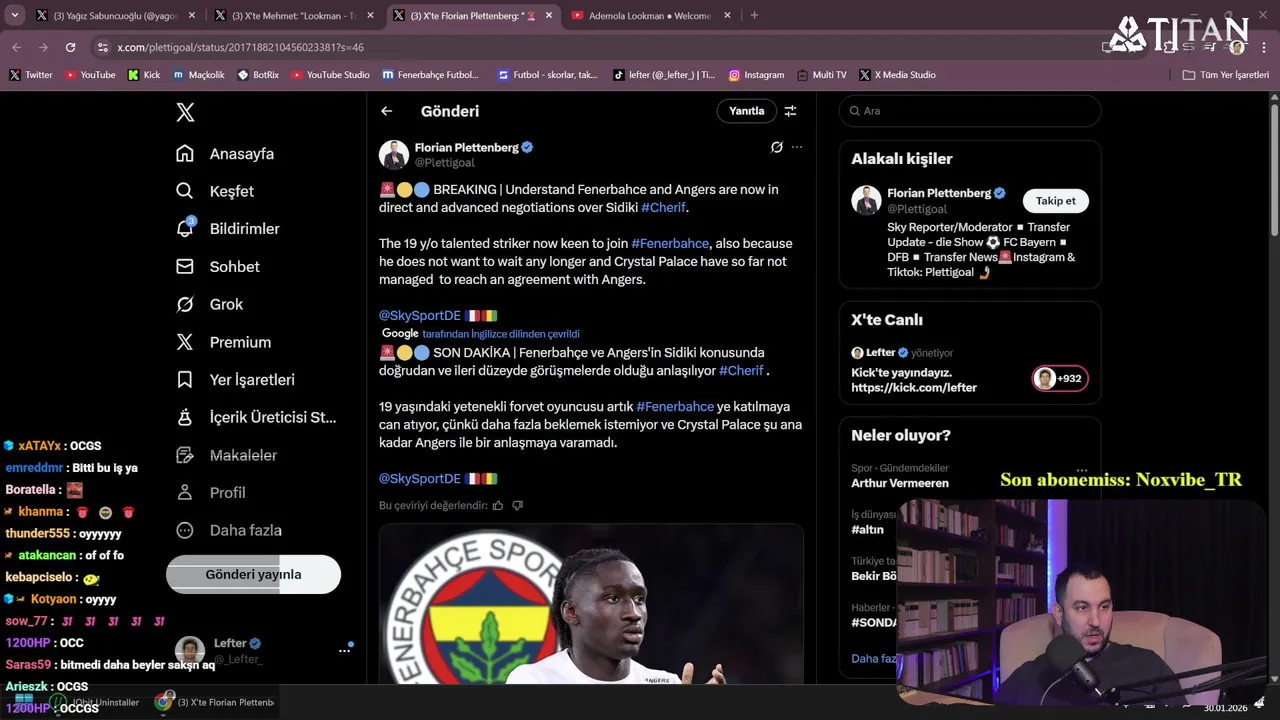Click the Grok icon on Plettenberg's post
Image resolution: width=1280 pixels, height=720 pixels.
coord(776,147)
